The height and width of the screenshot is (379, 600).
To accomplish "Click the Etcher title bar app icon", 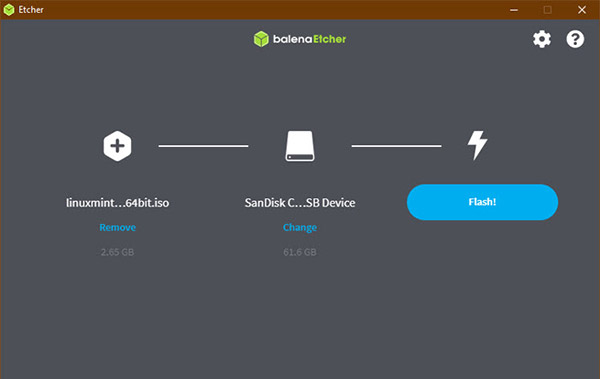I will coord(9,10).
